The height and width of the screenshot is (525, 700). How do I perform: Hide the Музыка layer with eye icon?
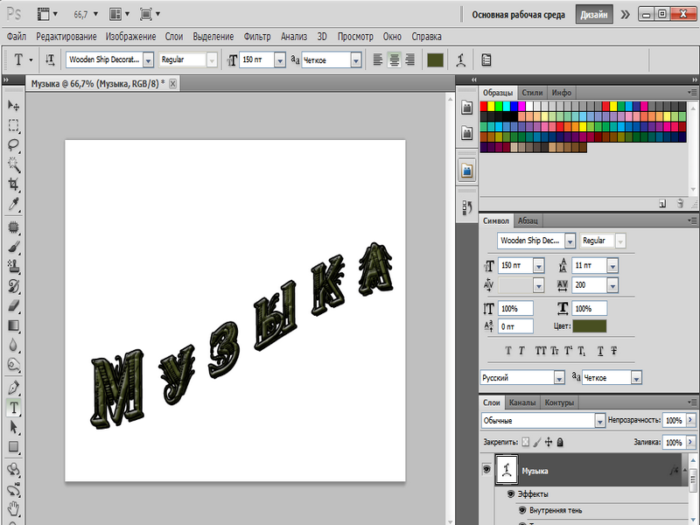[487, 469]
